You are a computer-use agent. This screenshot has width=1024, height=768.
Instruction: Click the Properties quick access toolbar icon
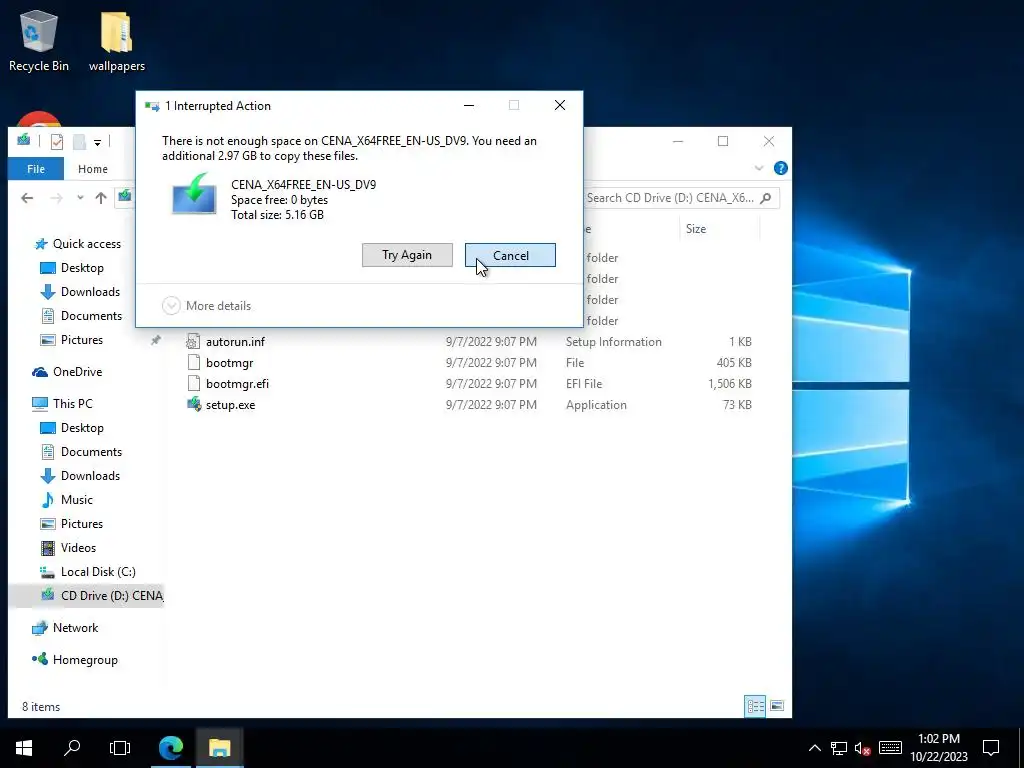[57, 142]
